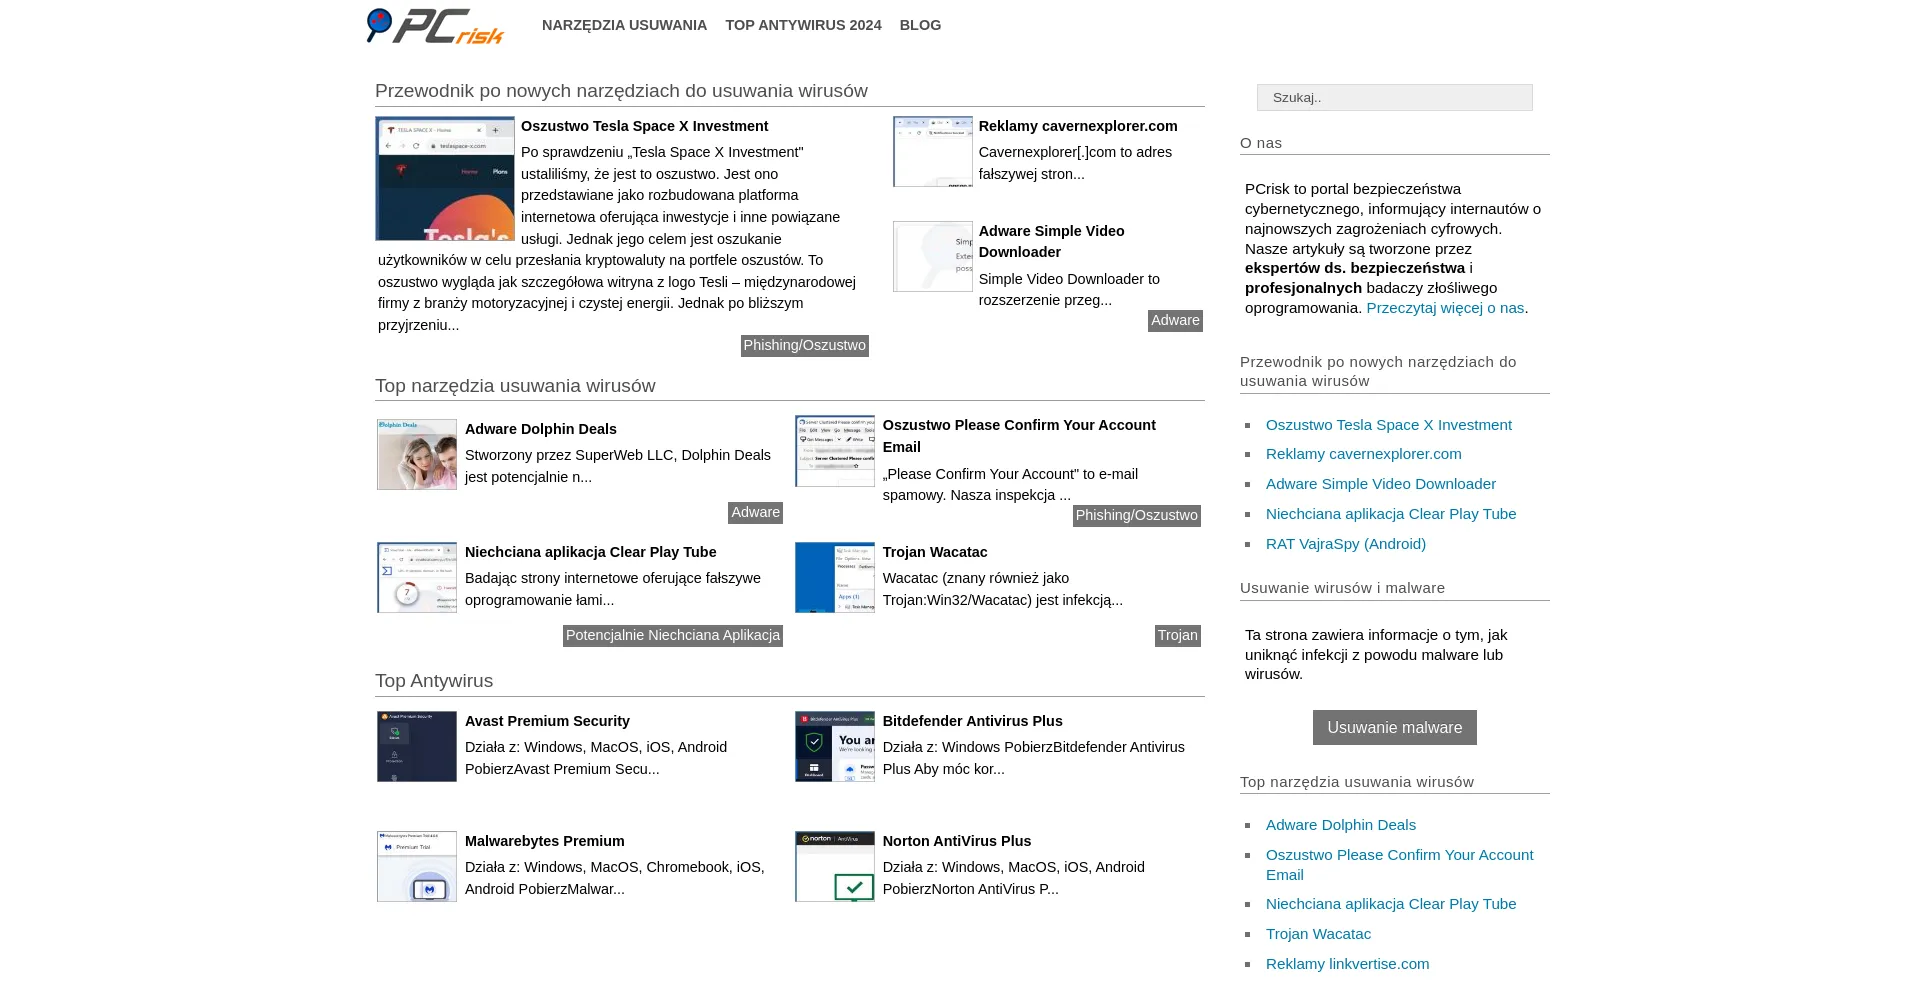The width and height of the screenshot is (1920, 1003).
Task: Open the TOP ANTYWIRUS 2024 menu item
Action: (803, 25)
